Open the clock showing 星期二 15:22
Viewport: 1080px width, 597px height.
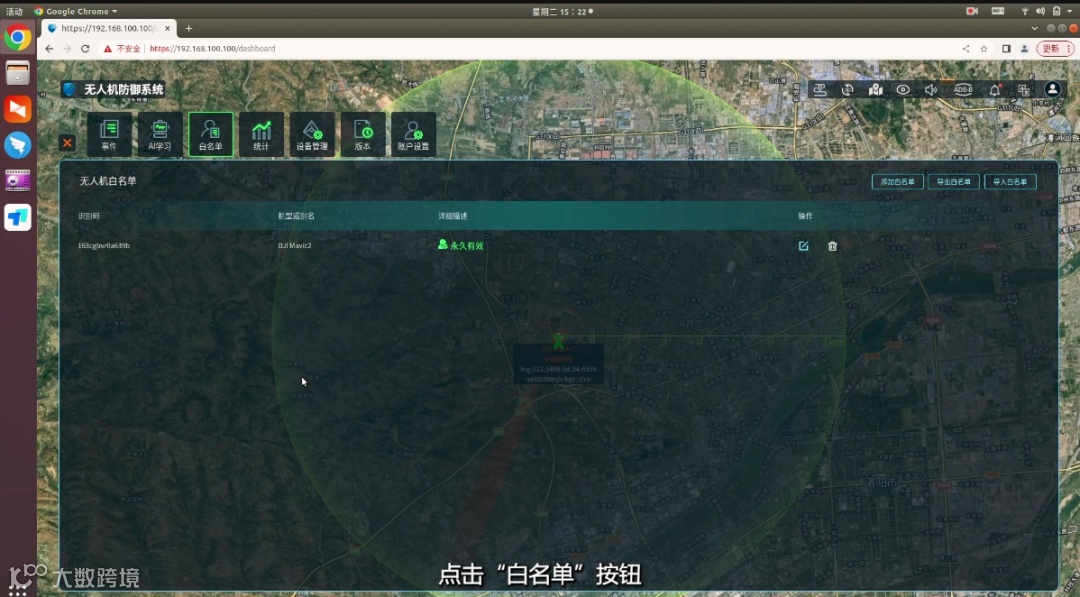click(561, 11)
